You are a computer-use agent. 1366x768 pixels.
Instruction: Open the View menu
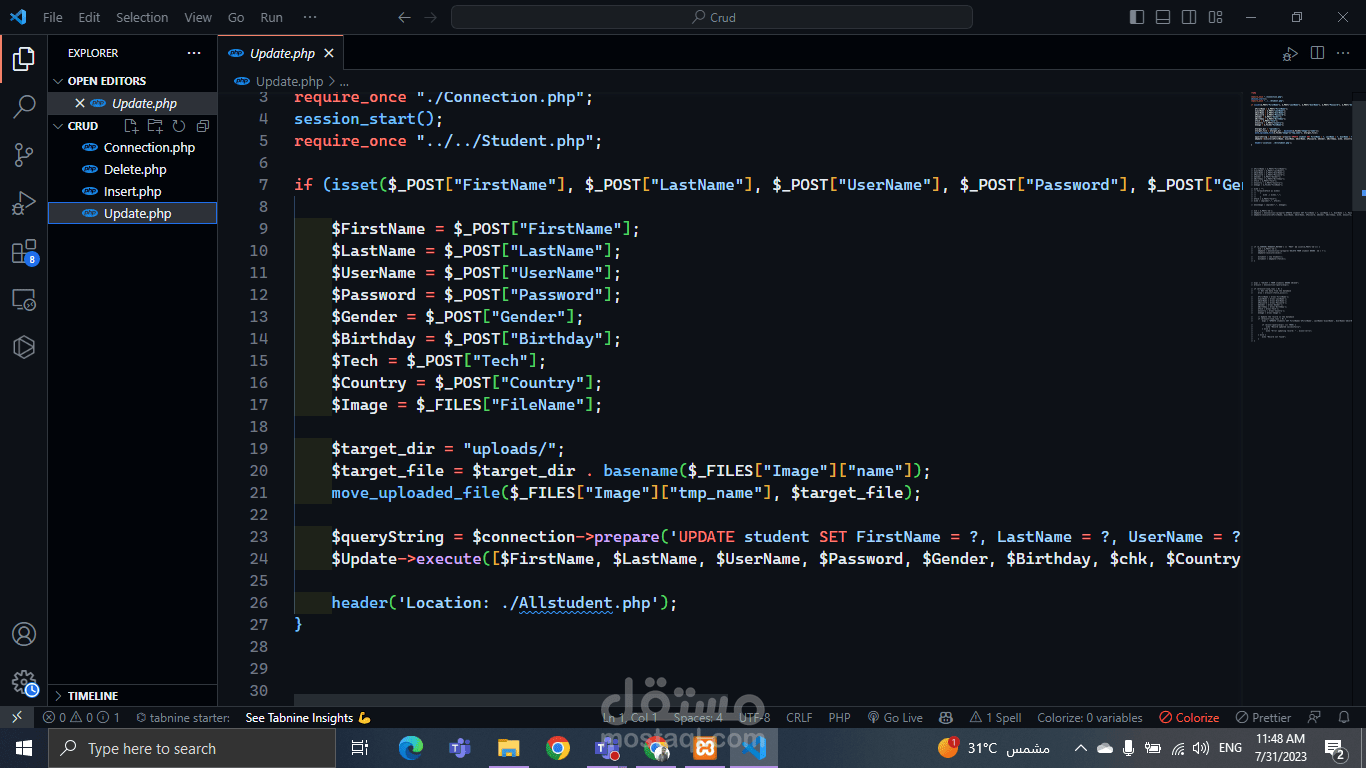[x=198, y=17]
